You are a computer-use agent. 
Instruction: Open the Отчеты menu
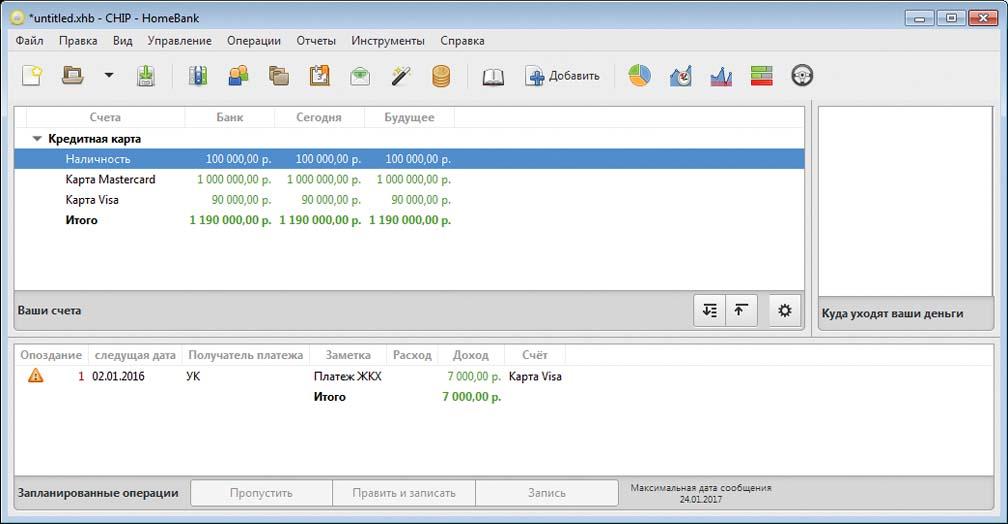(316, 41)
